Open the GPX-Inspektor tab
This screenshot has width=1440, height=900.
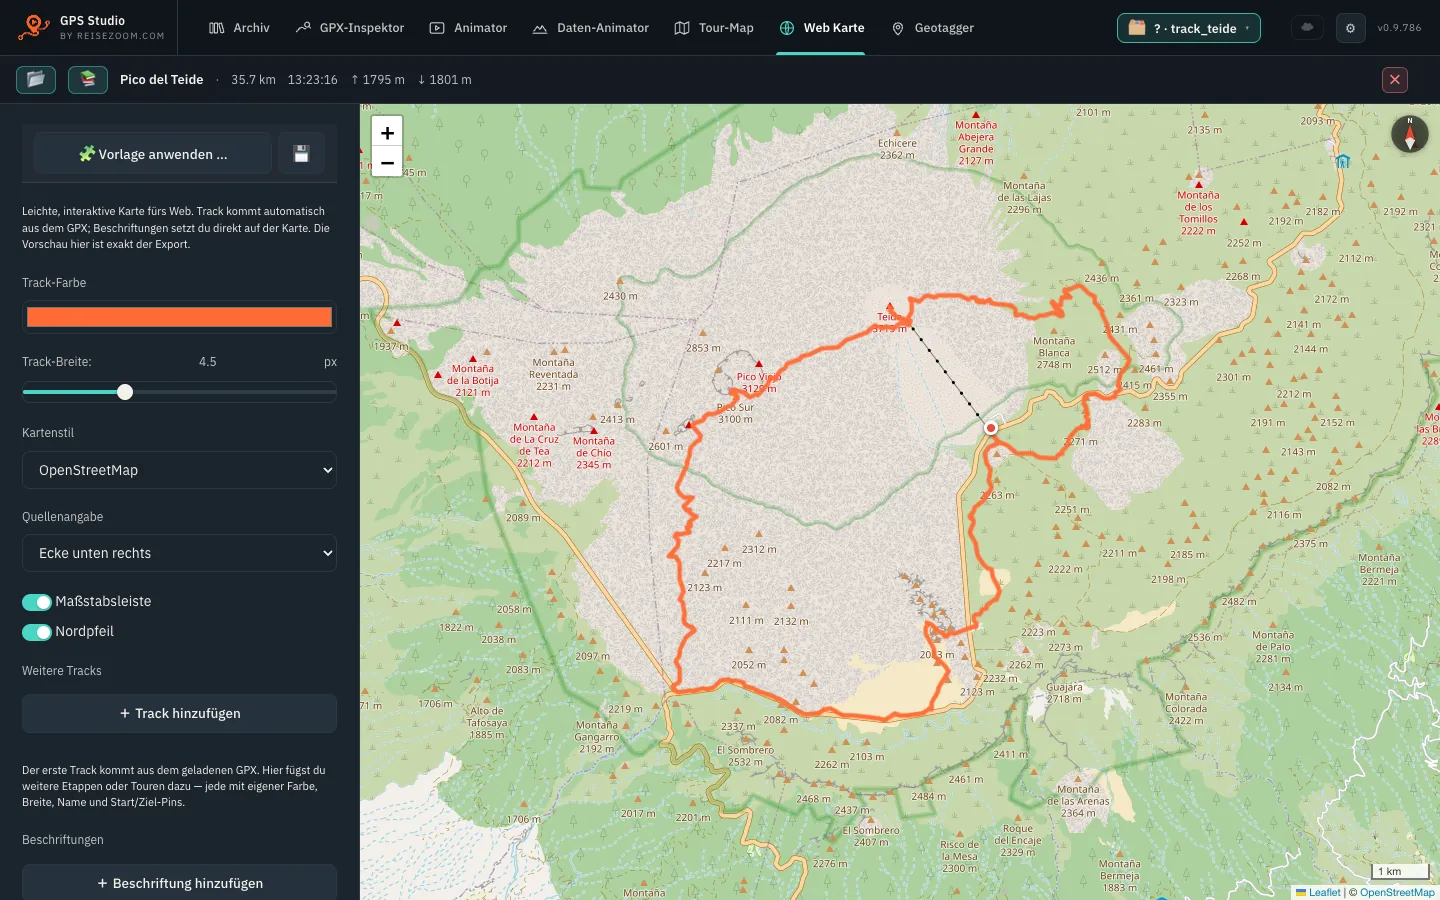point(350,28)
